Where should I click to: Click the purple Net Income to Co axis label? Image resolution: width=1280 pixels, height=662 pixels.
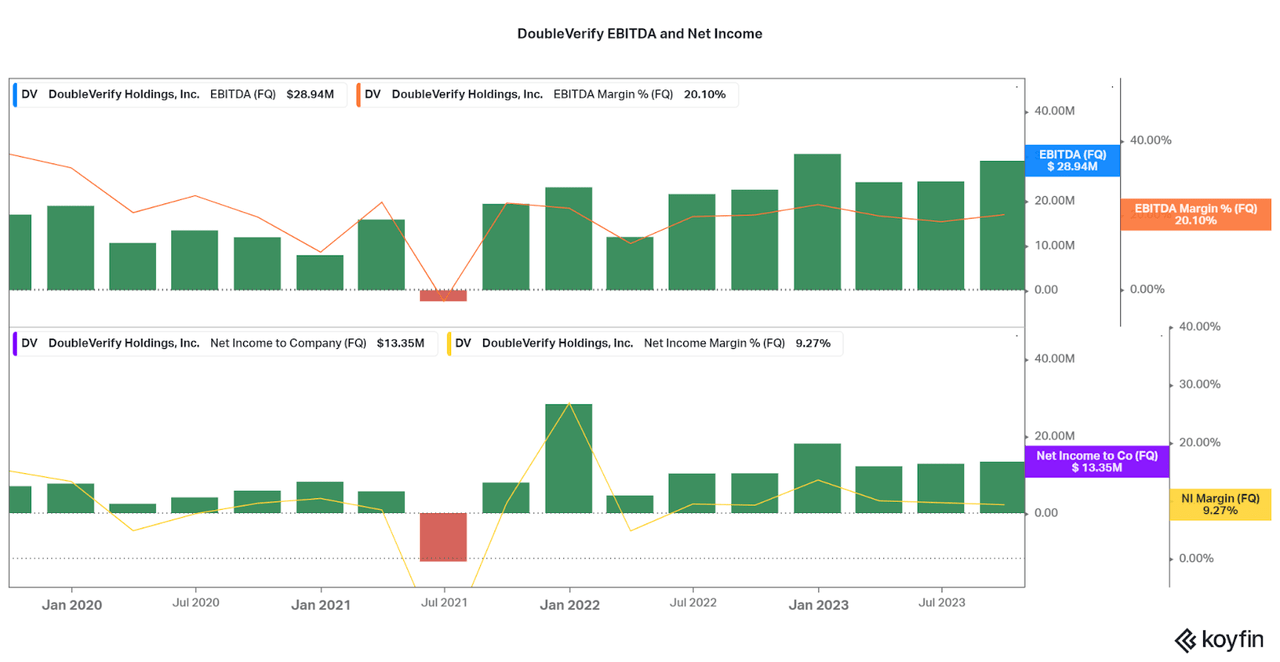(1097, 461)
